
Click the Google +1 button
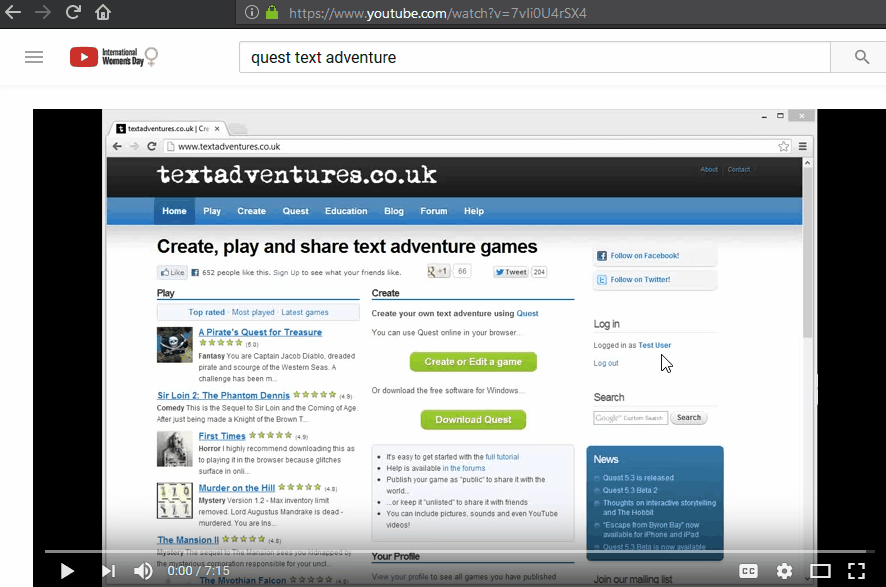pyautogui.click(x=438, y=272)
